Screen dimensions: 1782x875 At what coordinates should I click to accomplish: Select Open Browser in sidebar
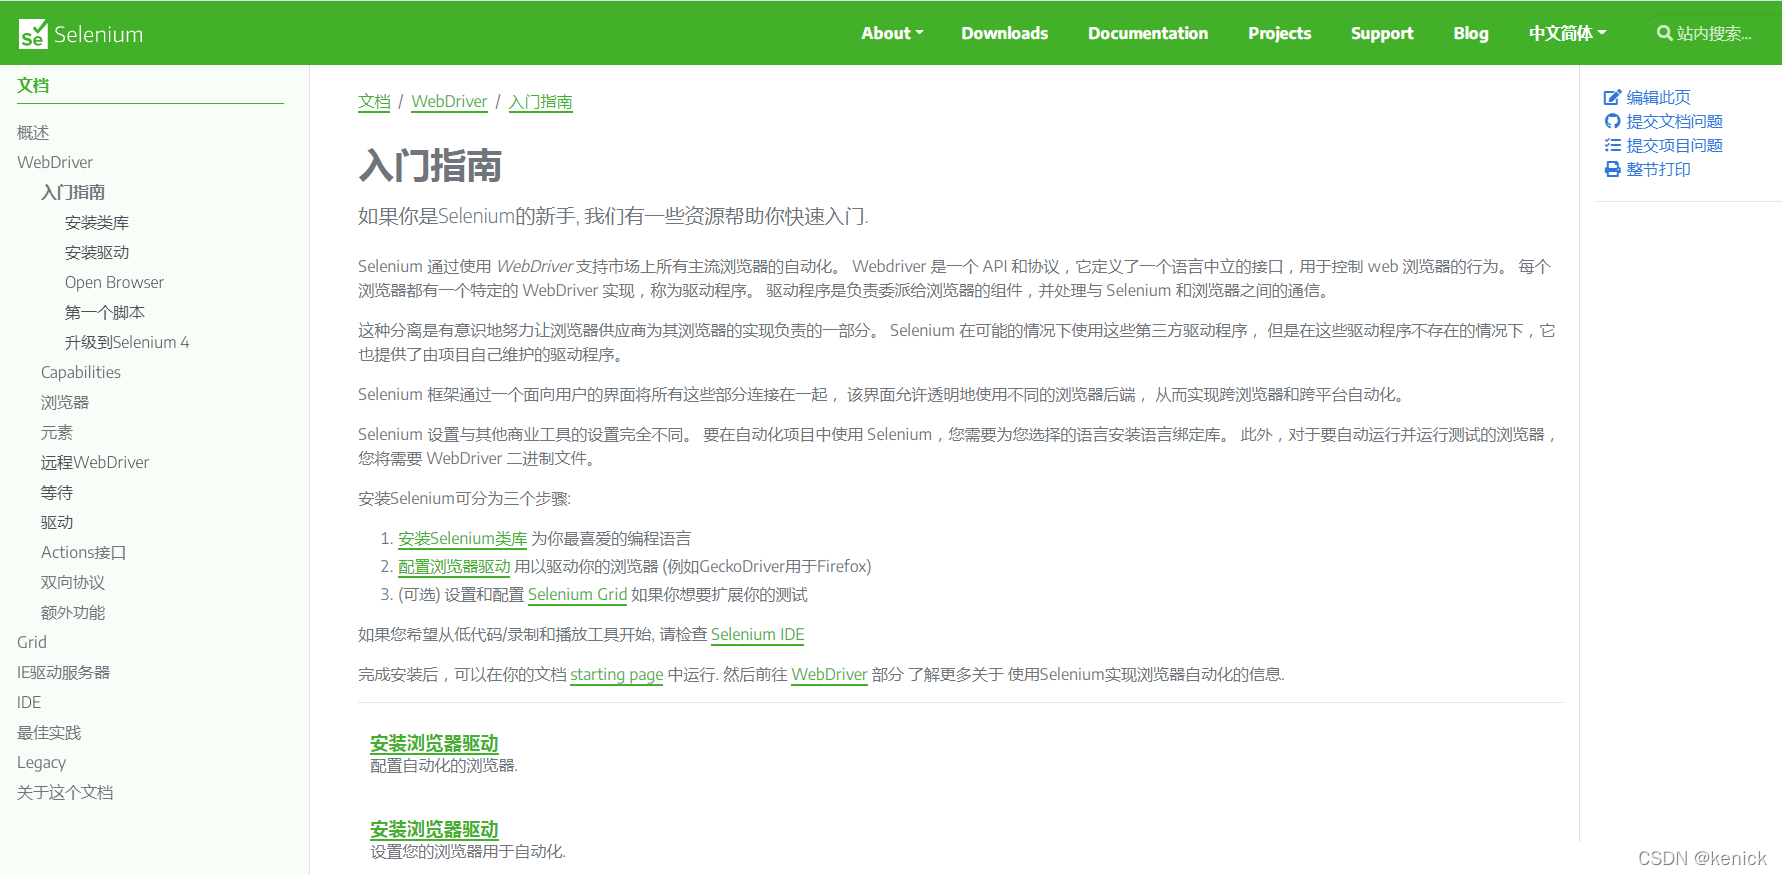tap(114, 282)
